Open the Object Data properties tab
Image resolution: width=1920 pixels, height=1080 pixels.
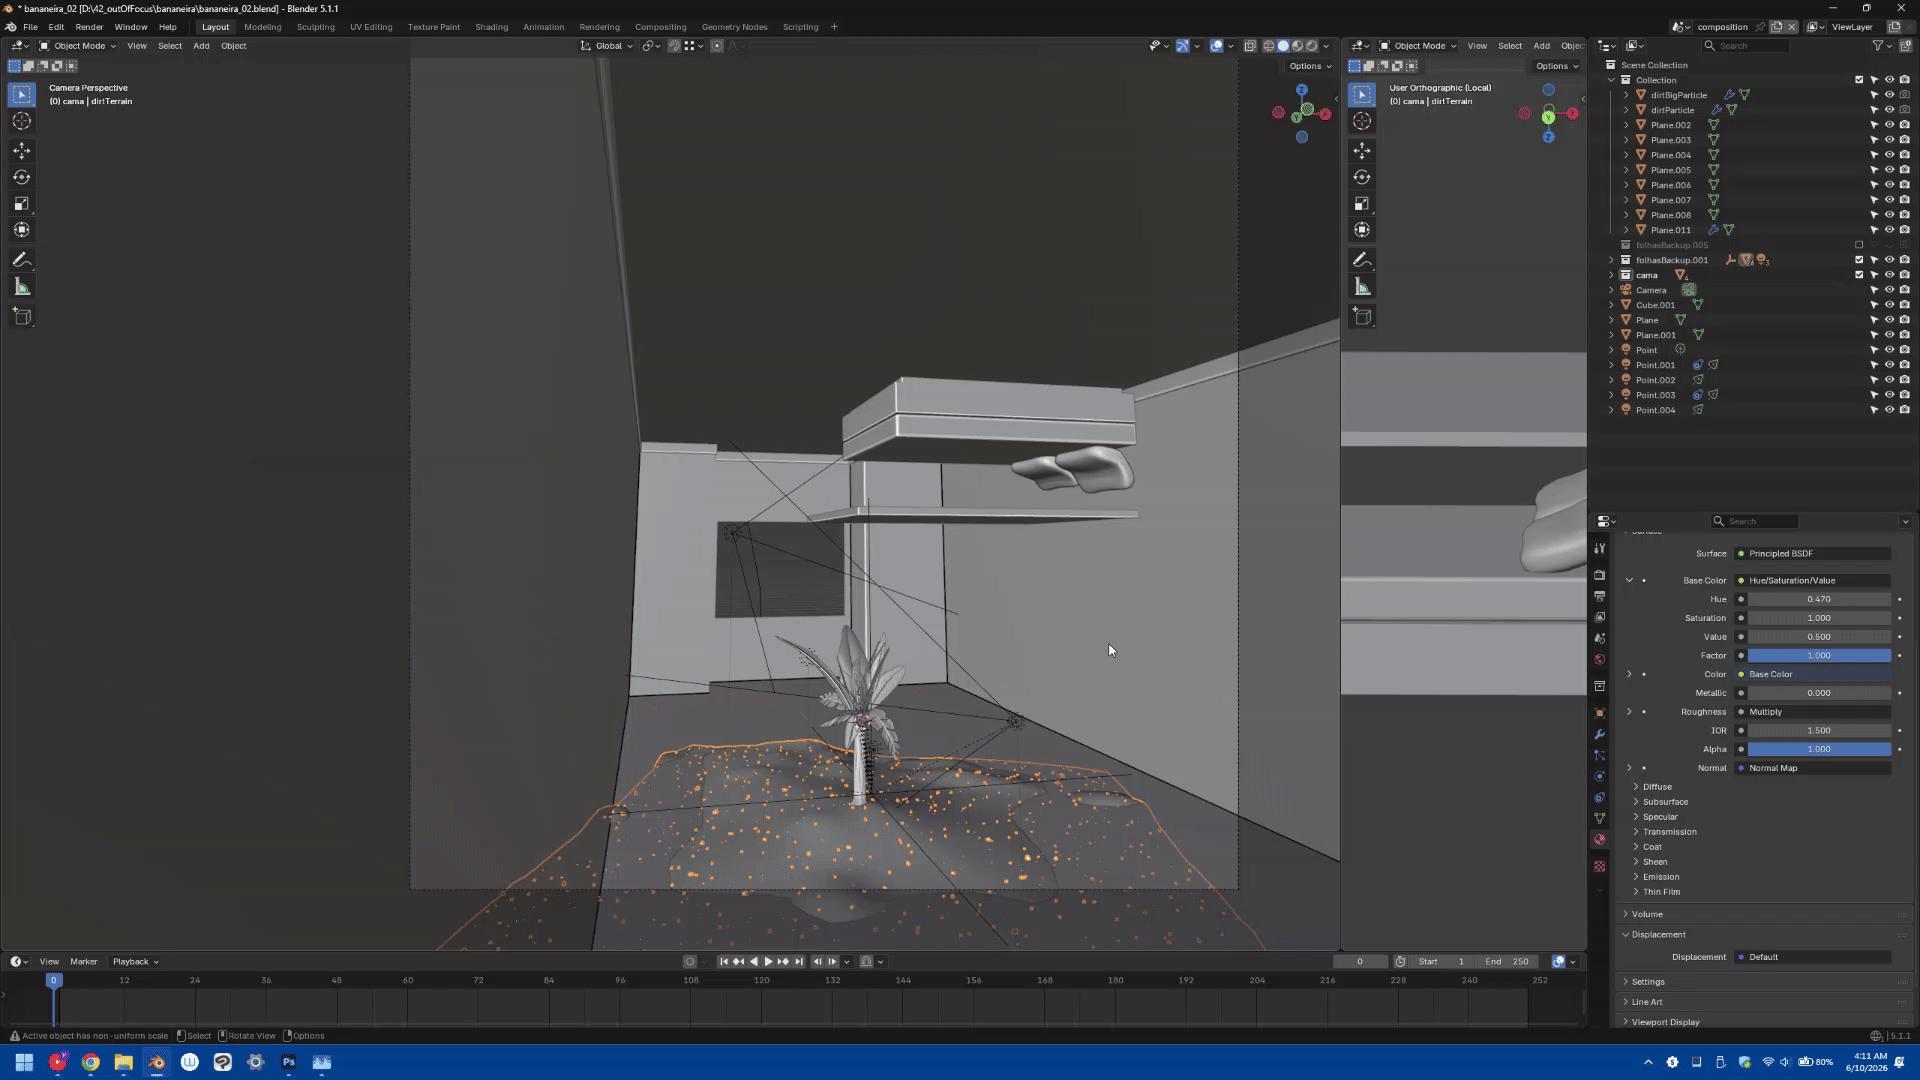1600,818
